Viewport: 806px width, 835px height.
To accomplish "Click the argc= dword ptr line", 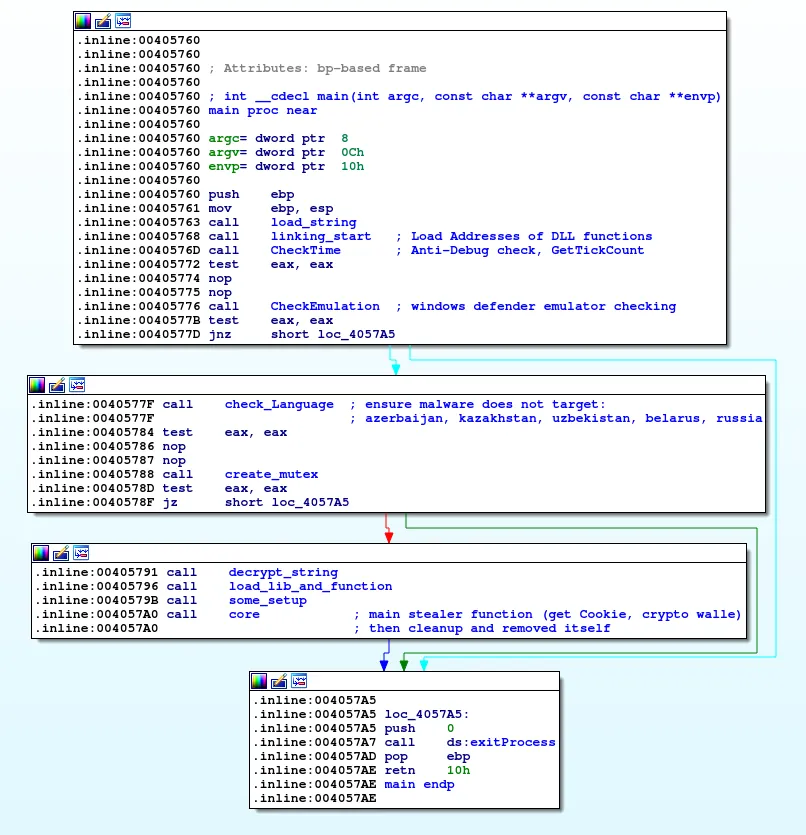I will click(x=278, y=138).
